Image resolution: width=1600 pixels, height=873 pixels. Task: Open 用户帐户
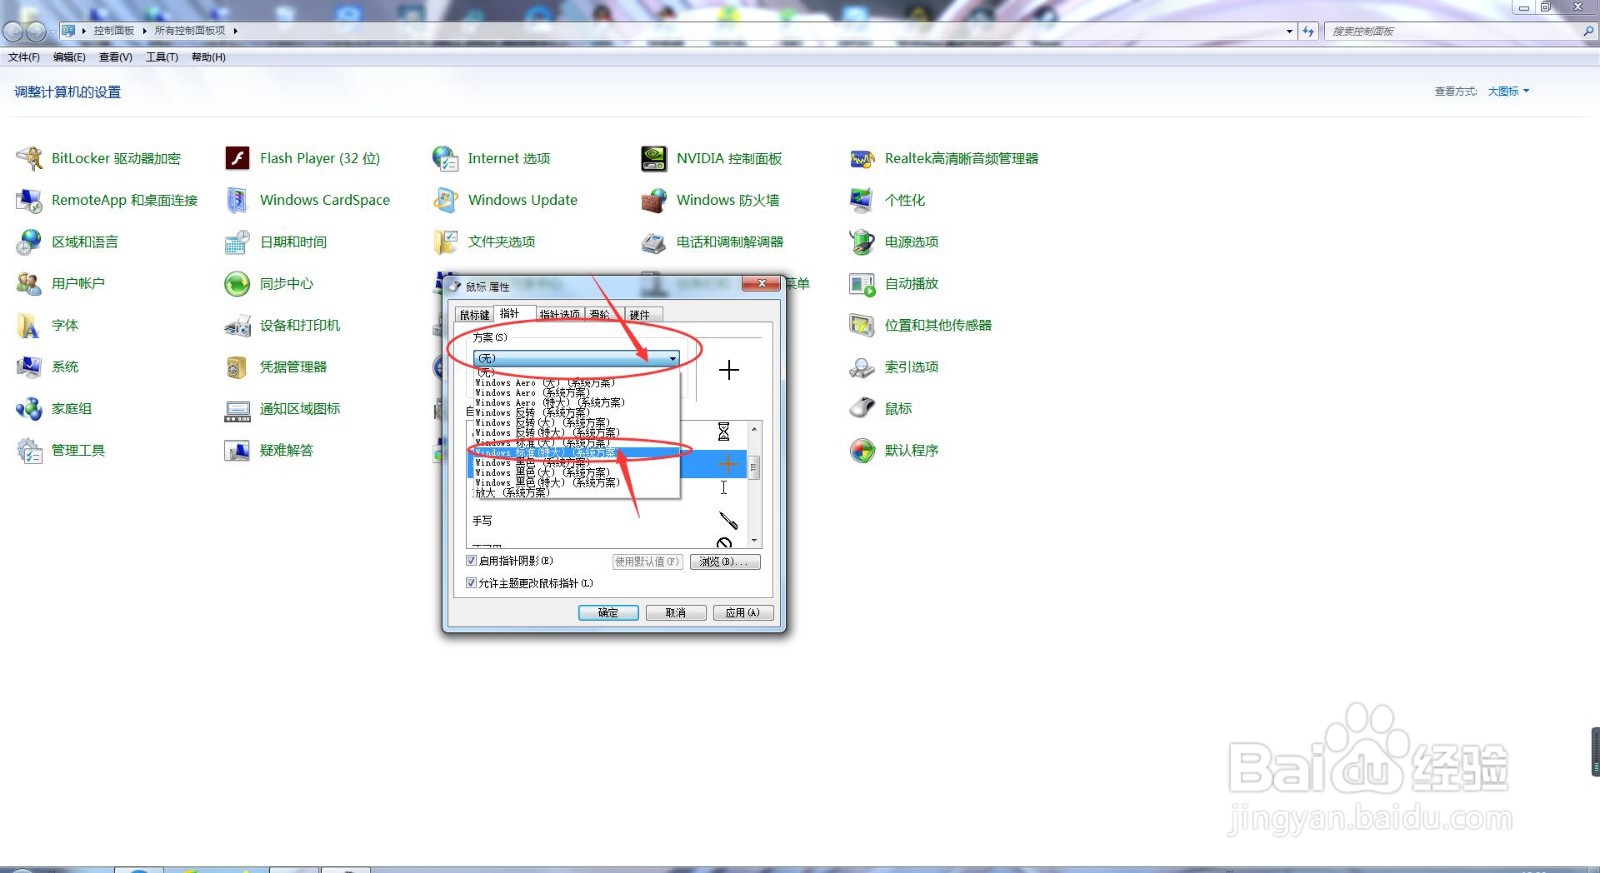pos(60,284)
